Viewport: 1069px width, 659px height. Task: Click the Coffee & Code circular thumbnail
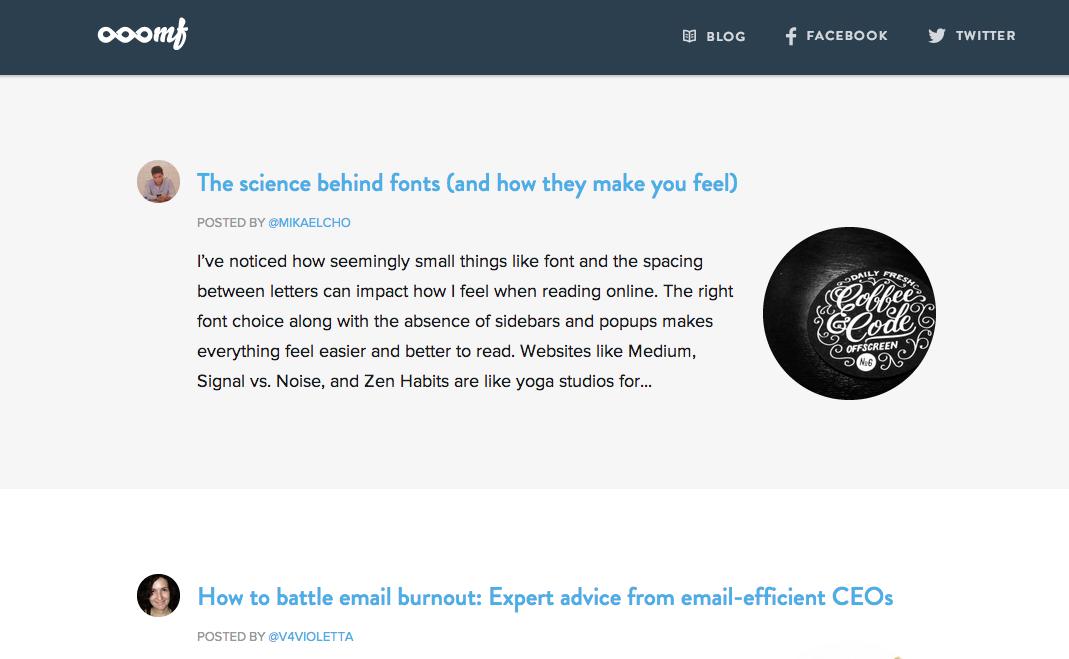click(849, 313)
